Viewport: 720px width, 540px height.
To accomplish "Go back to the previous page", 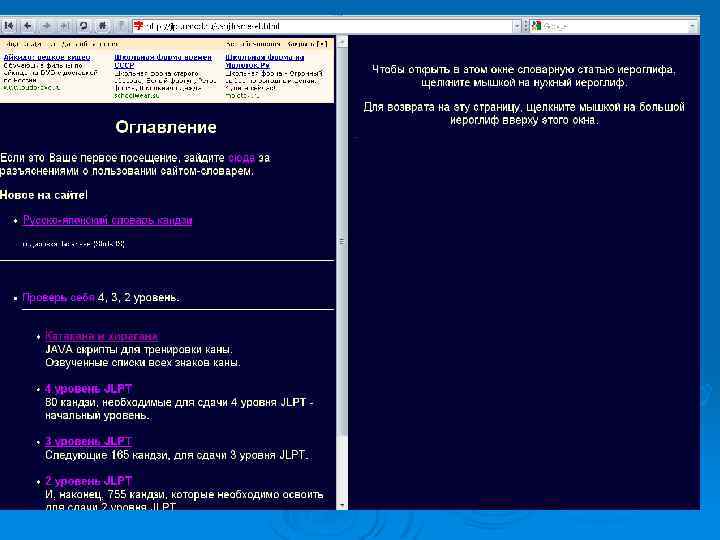I will pyautogui.click(x=28, y=26).
